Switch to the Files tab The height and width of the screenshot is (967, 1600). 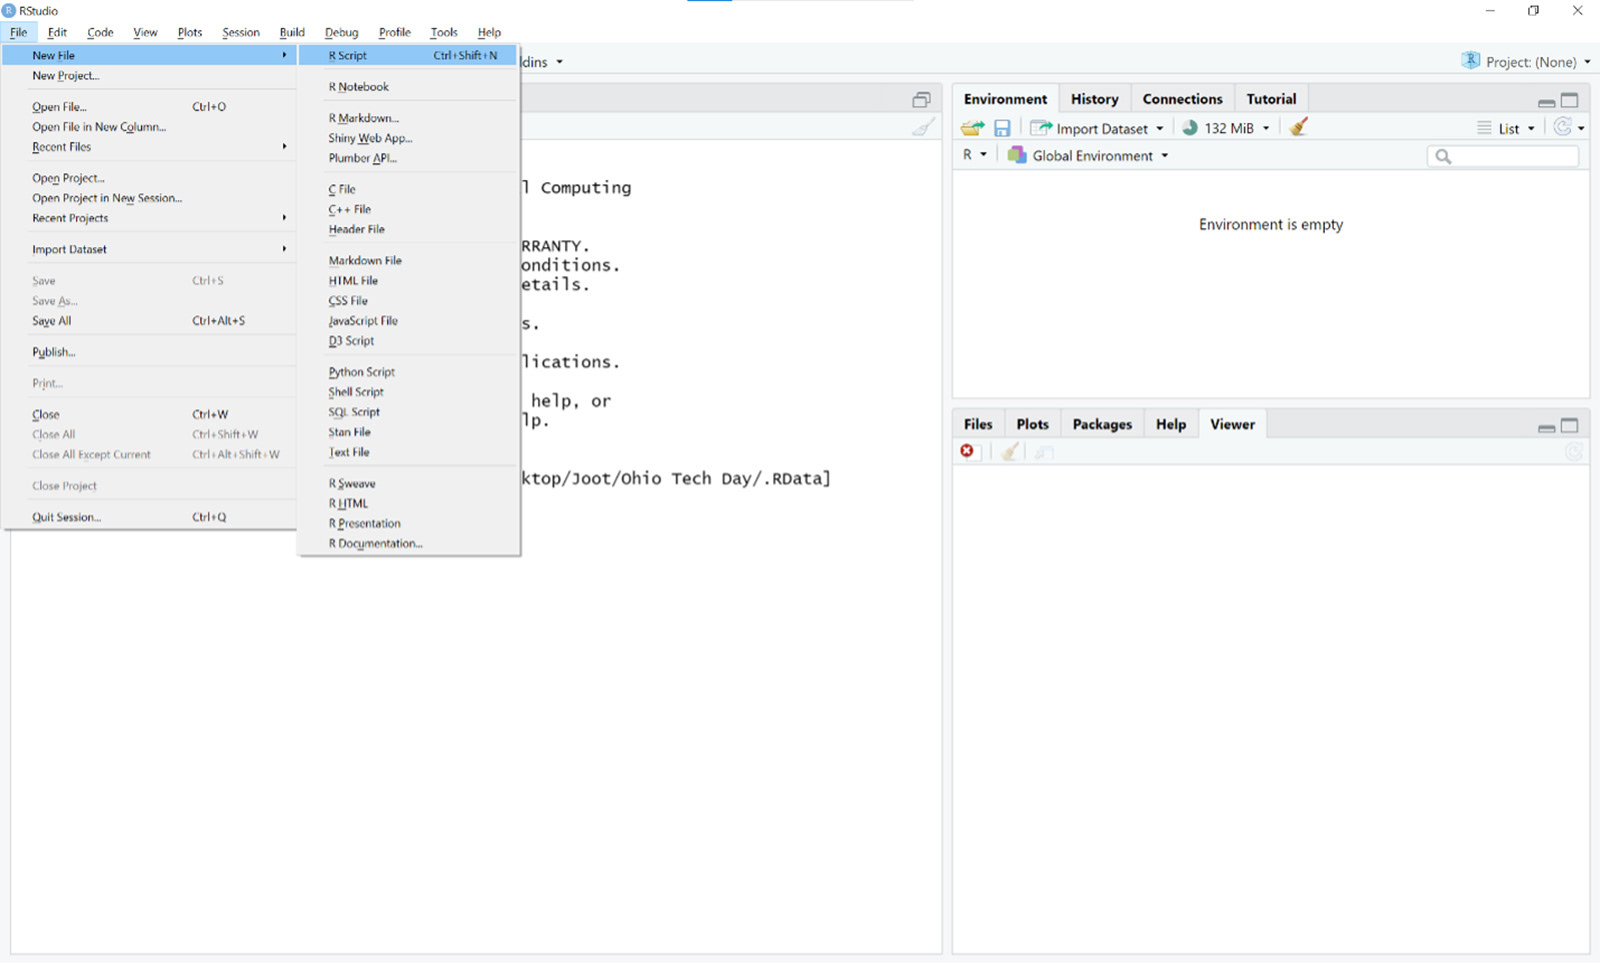pyautogui.click(x=978, y=424)
